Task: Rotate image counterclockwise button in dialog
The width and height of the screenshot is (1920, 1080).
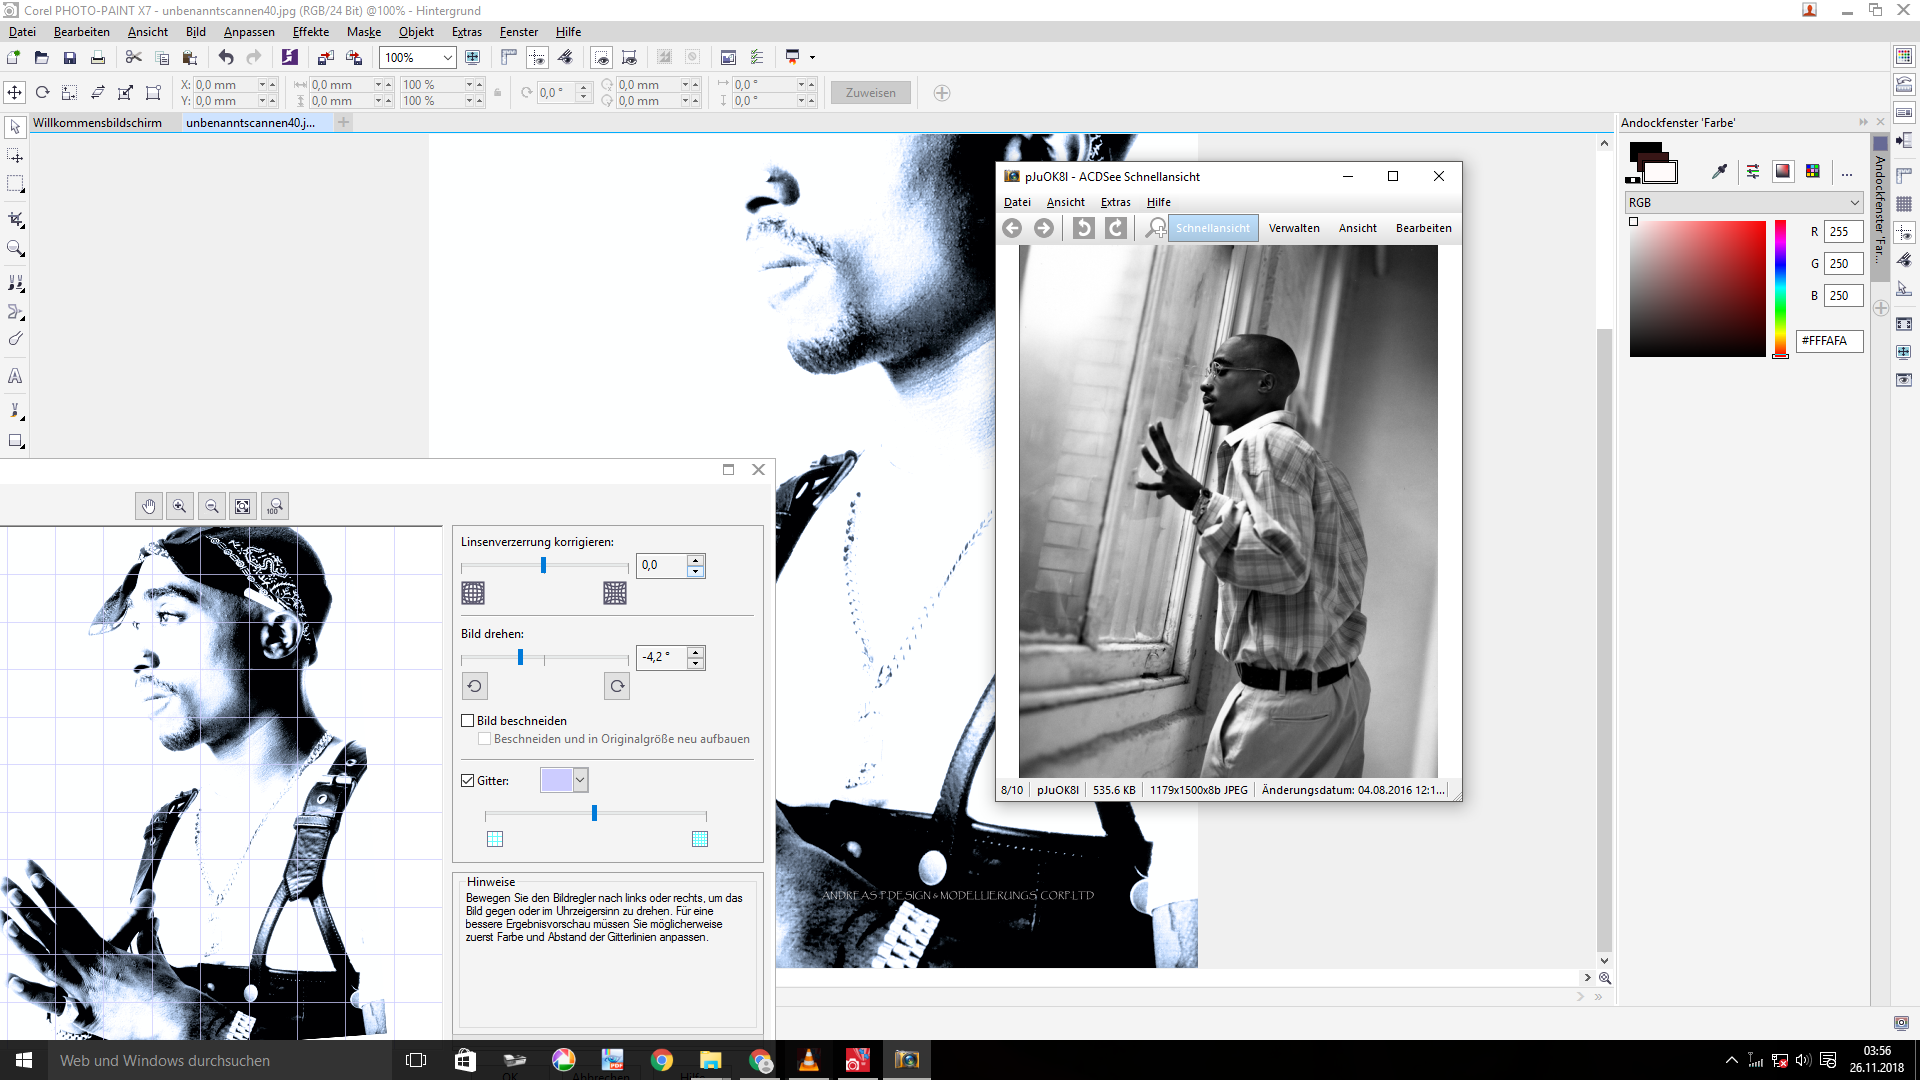Action: point(474,686)
